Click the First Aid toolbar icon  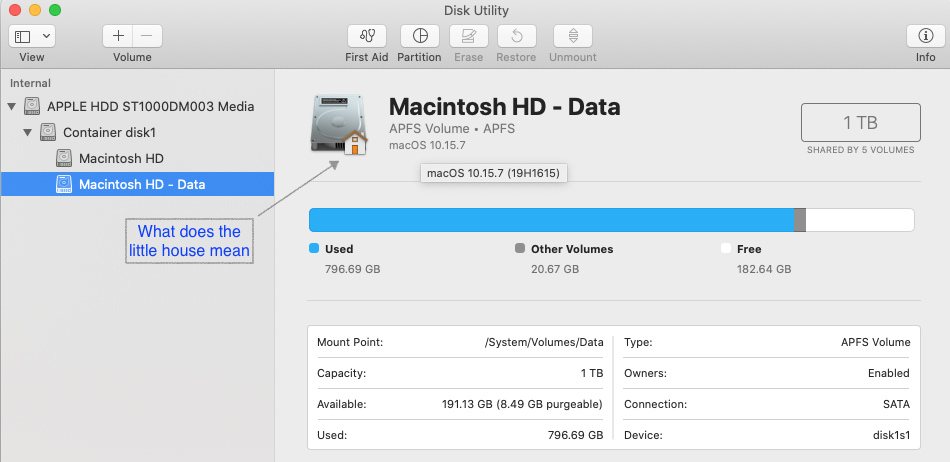coord(366,36)
